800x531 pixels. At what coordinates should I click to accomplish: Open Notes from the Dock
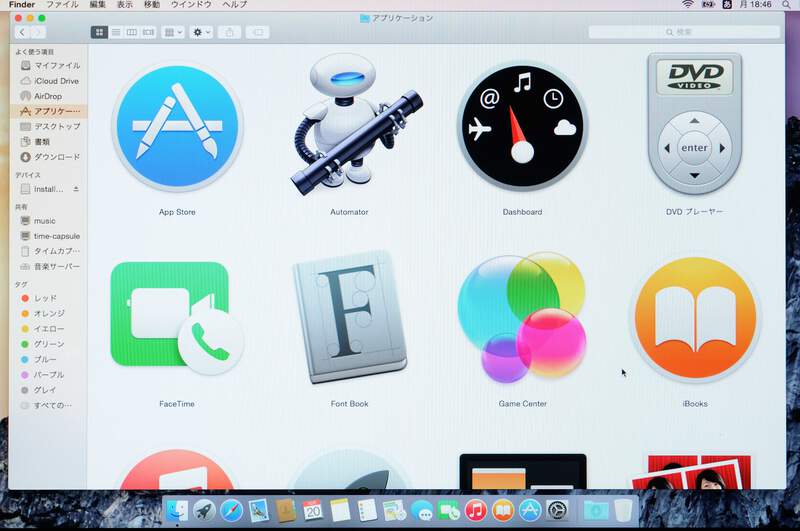(340, 510)
